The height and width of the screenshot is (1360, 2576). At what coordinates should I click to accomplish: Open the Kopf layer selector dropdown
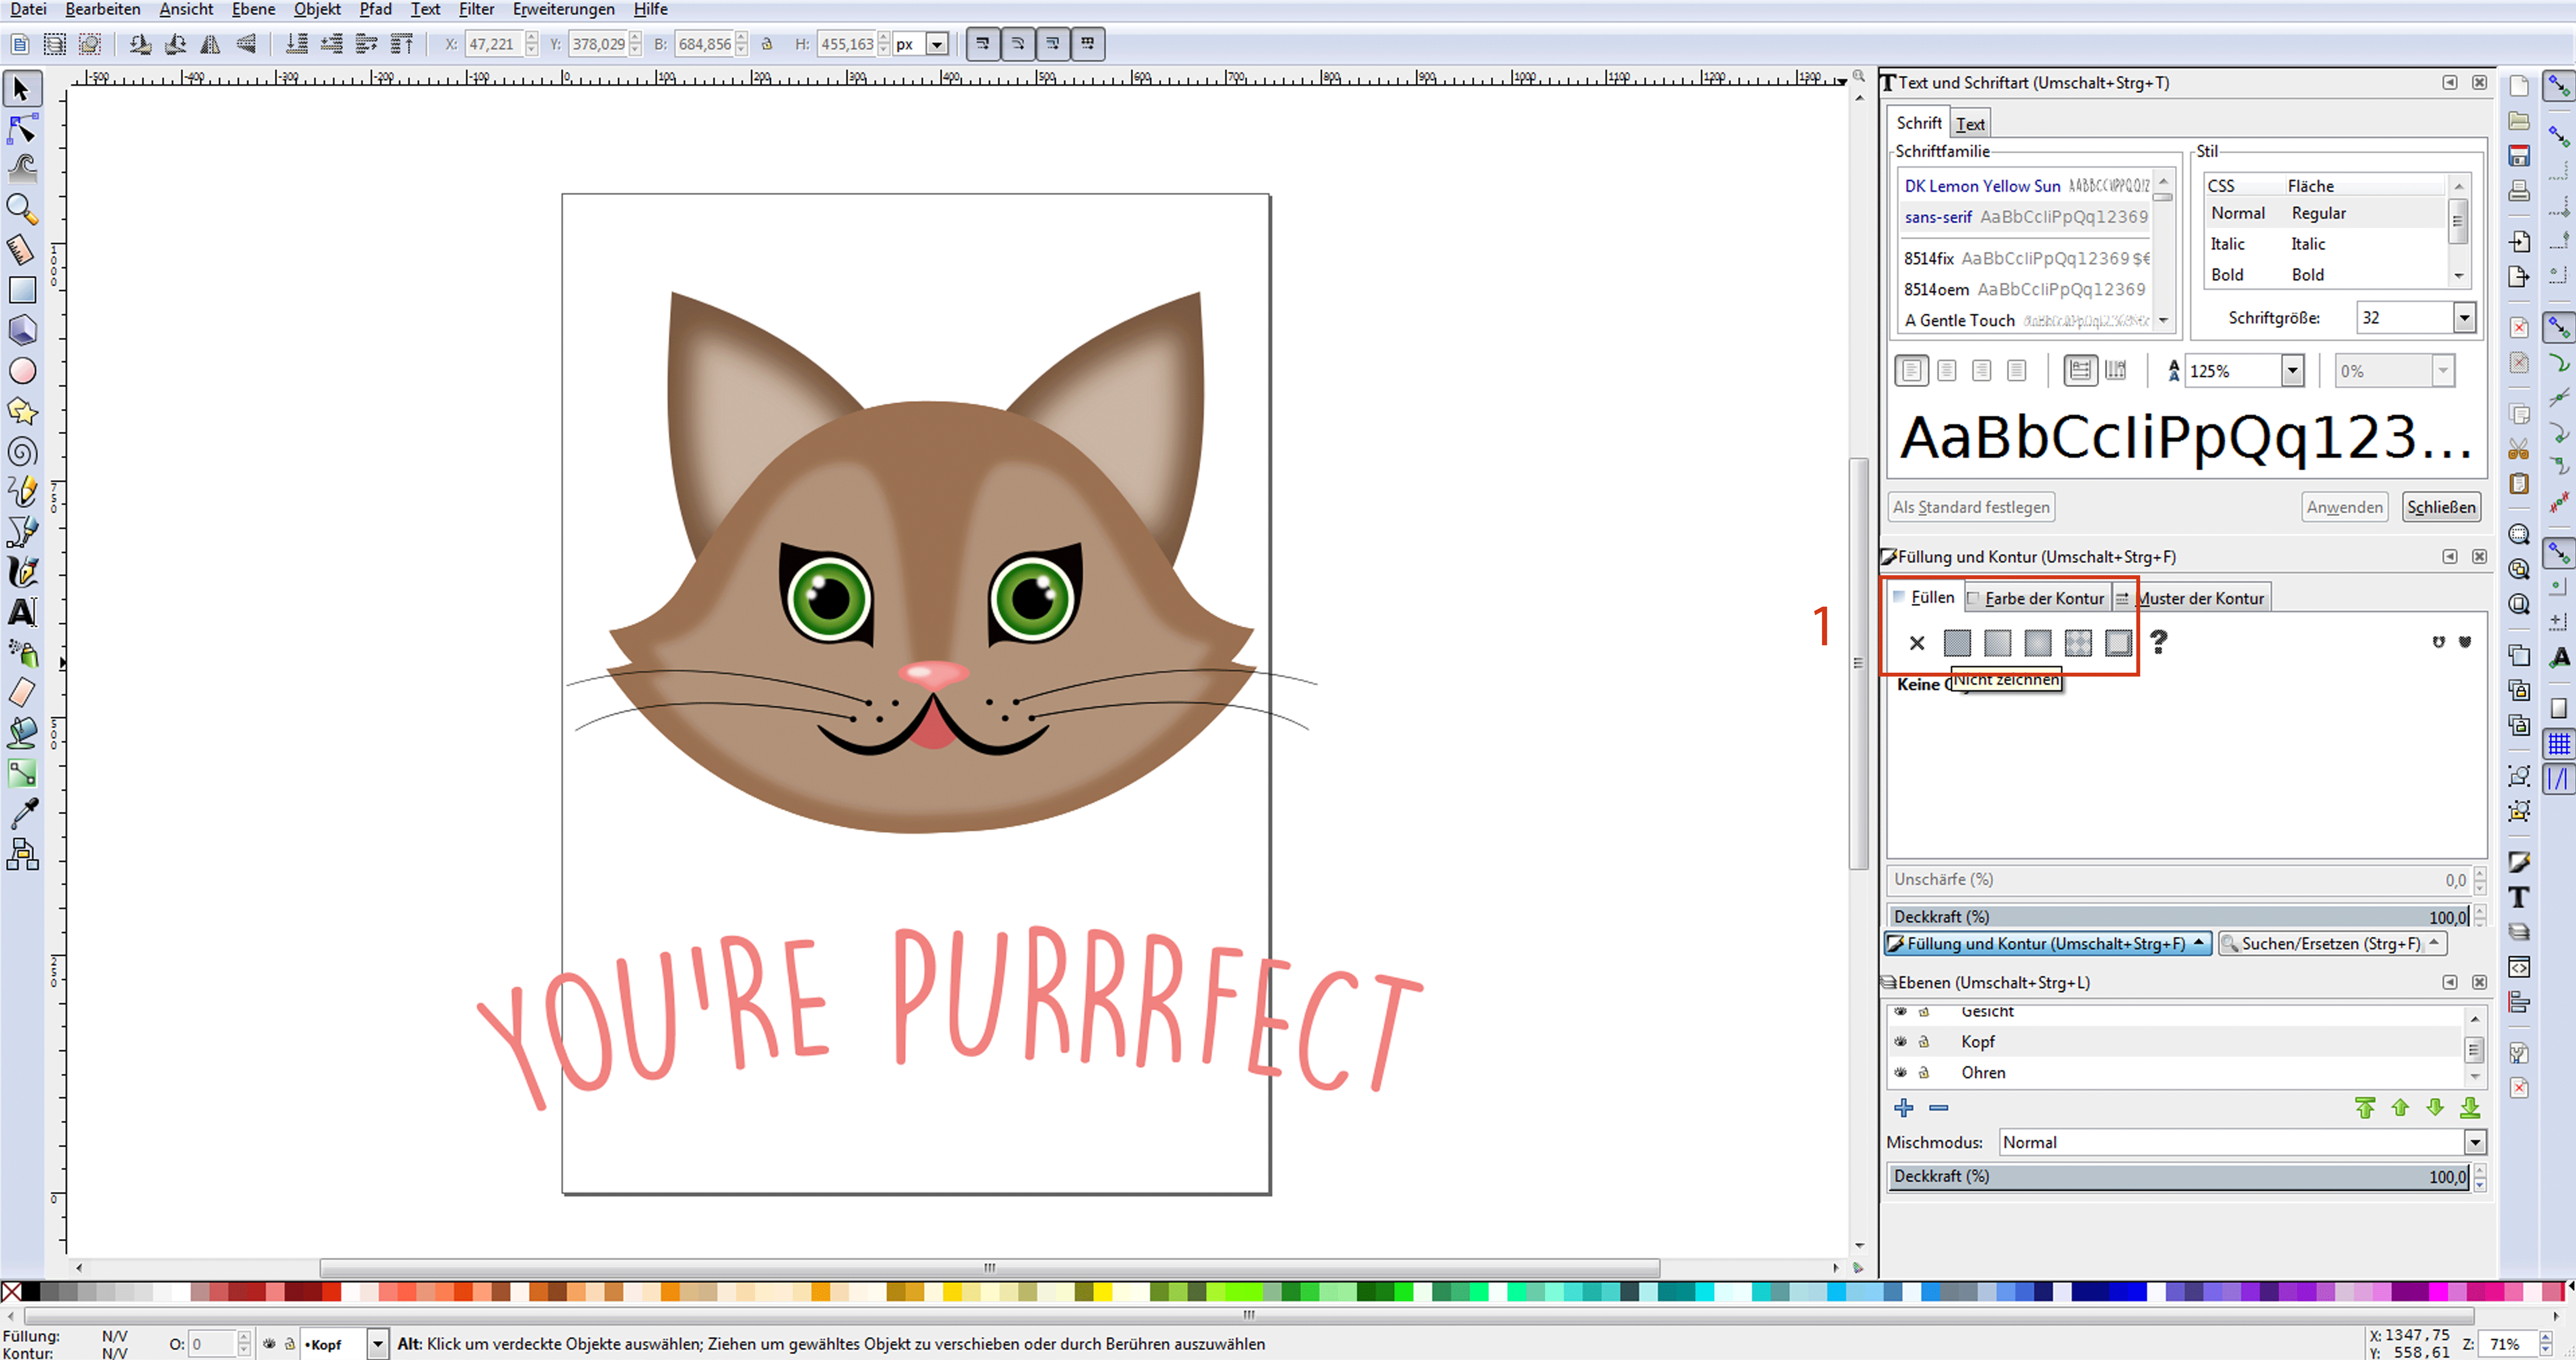[x=377, y=1344]
